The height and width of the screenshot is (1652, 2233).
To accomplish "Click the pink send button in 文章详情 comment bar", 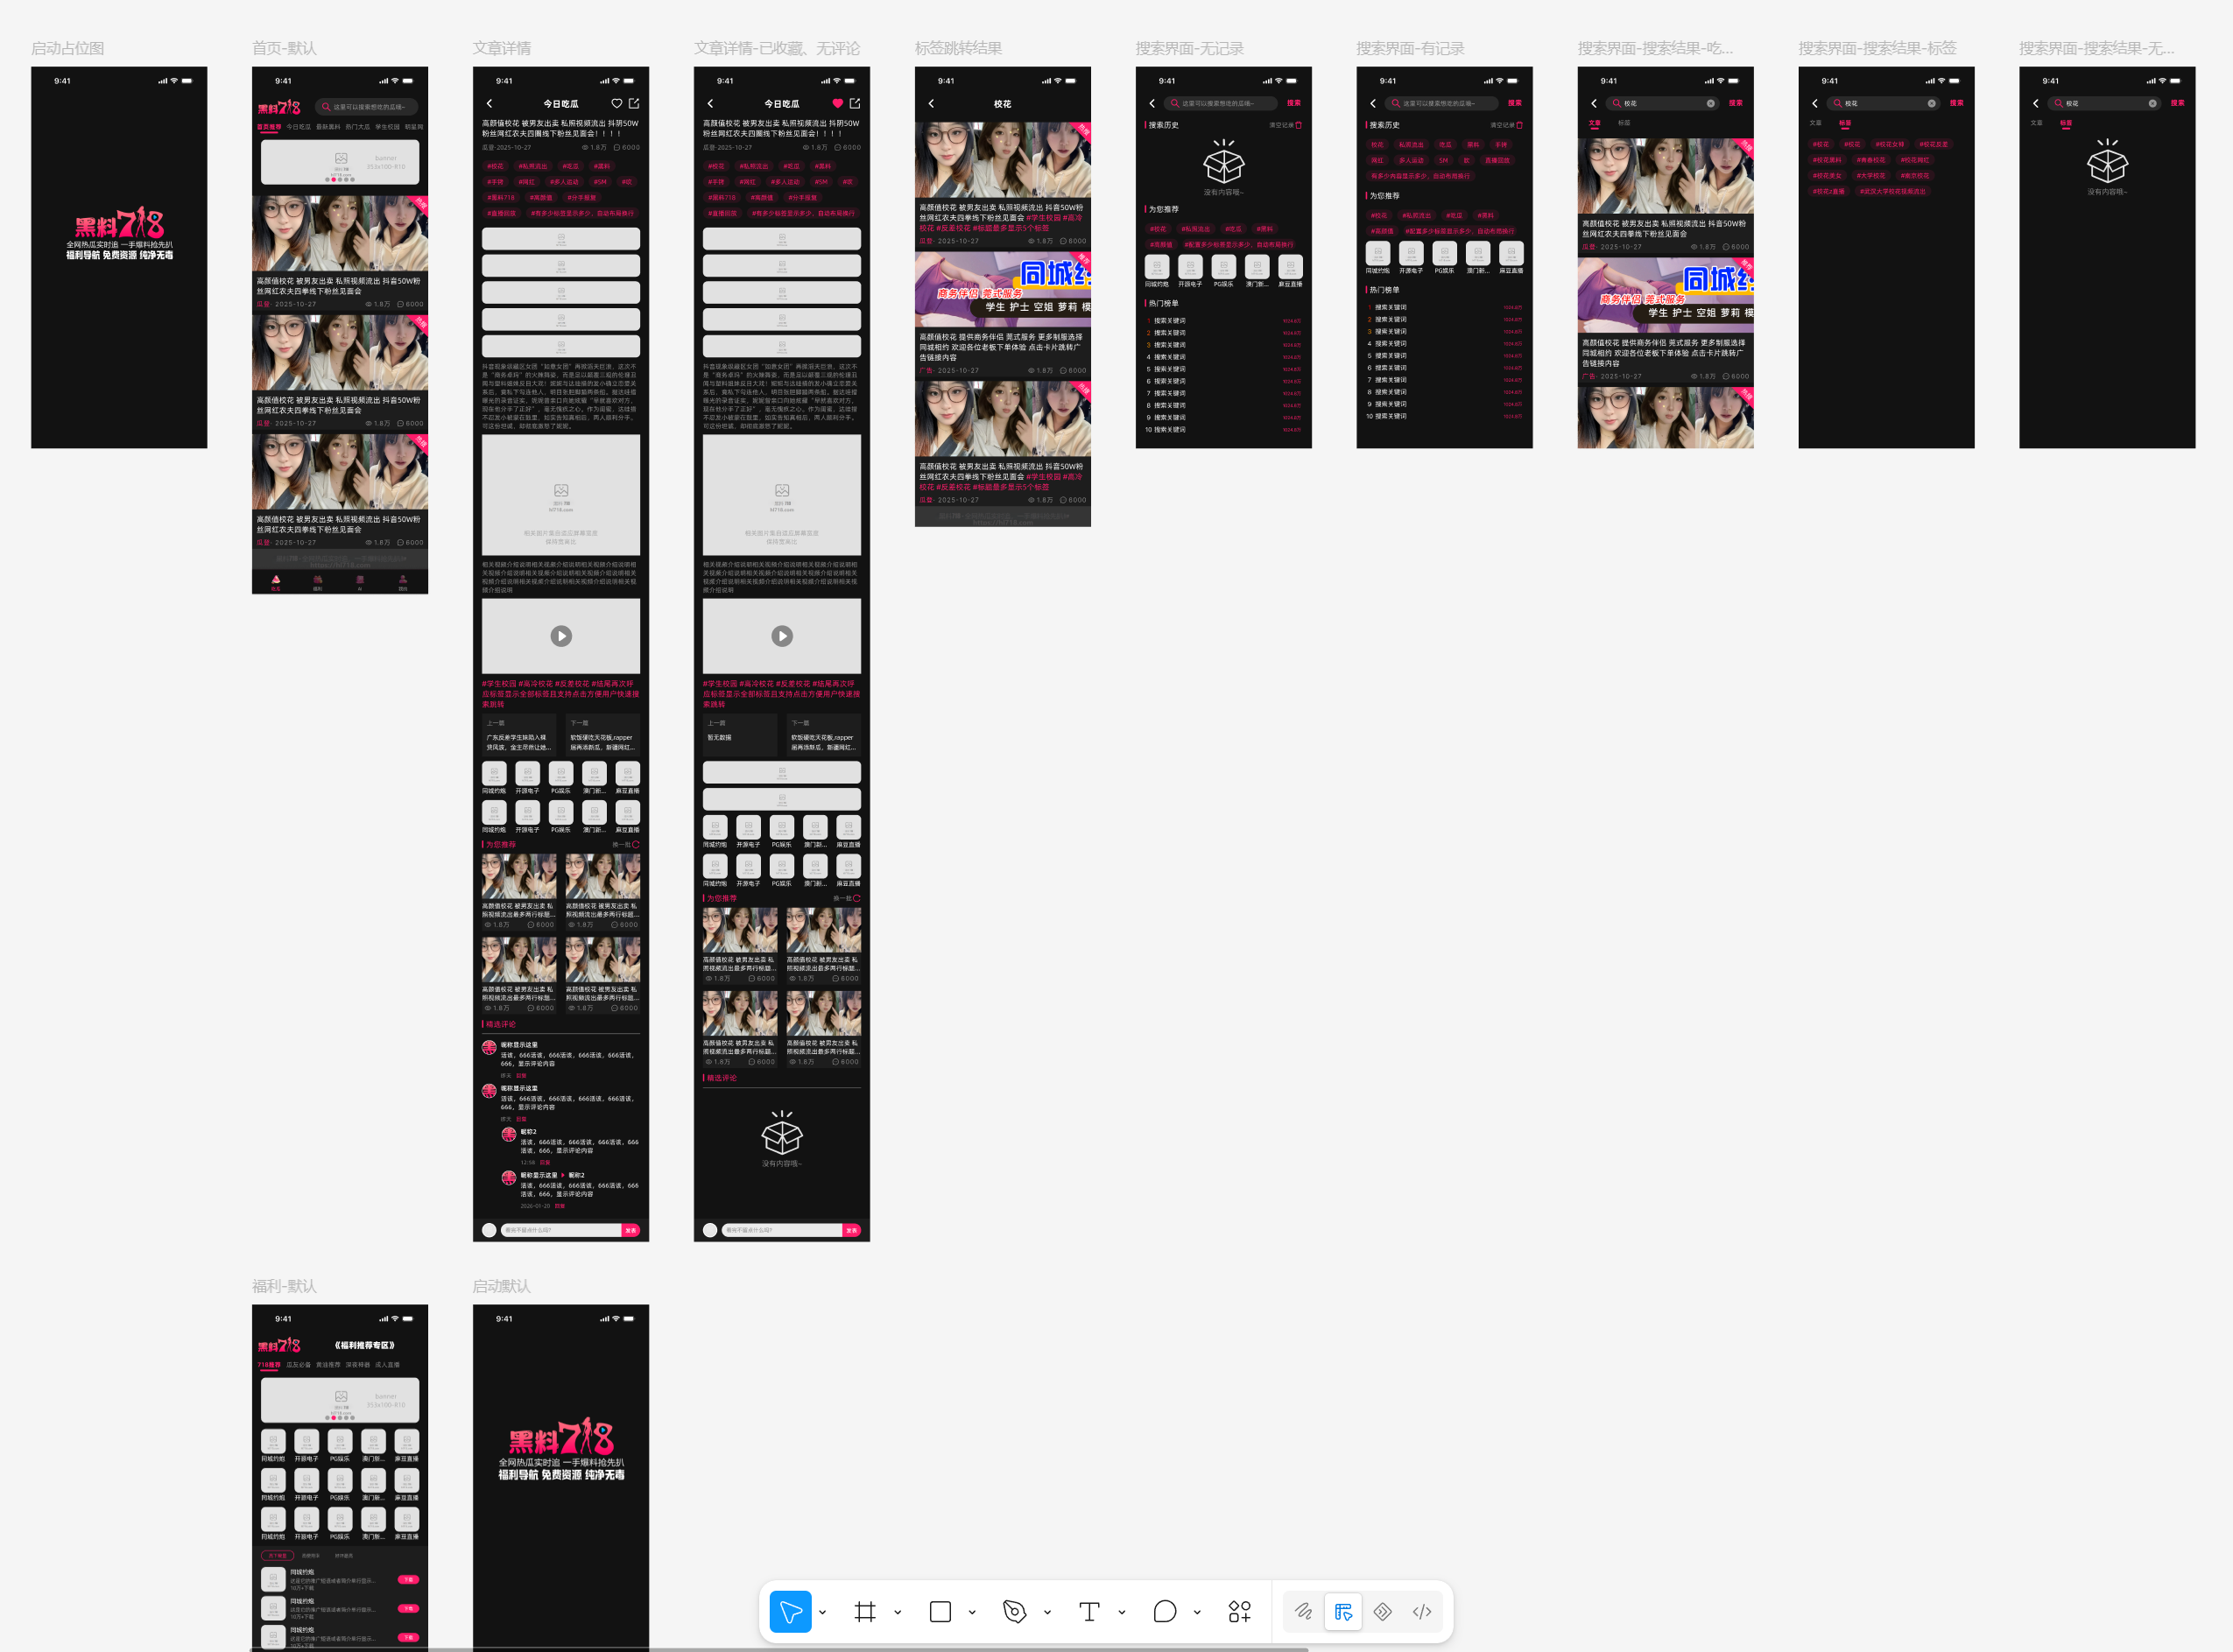I will click(x=631, y=1230).
